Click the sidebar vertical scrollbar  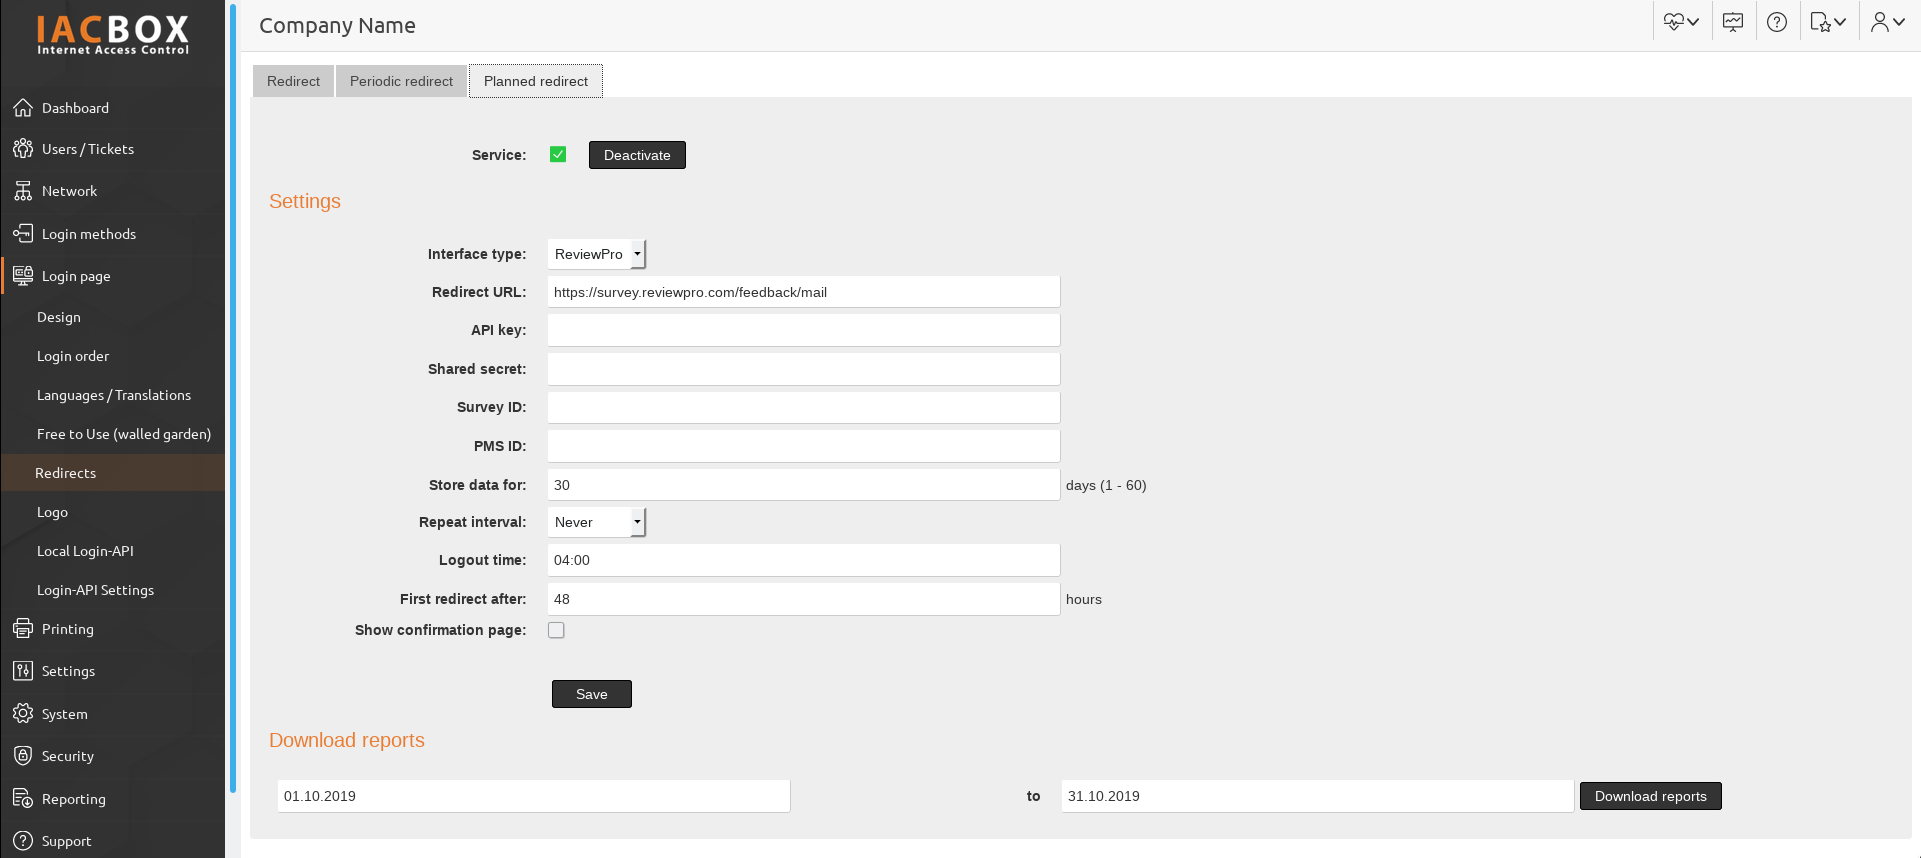coord(233,400)
